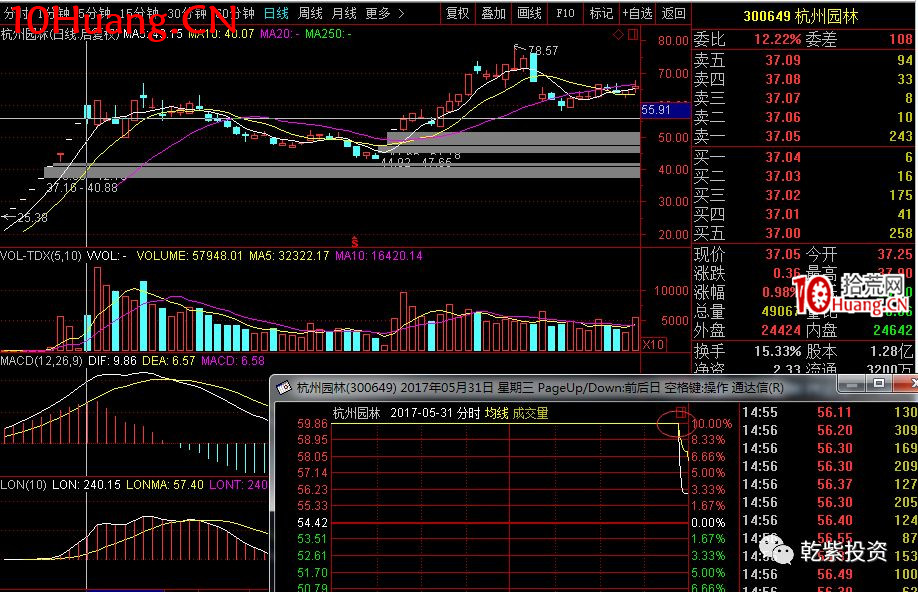Image resolution: width=918 pixels, height=592 pixels.
Task: Click the 委比 12.22% value
Action: (x=777, y=39)
